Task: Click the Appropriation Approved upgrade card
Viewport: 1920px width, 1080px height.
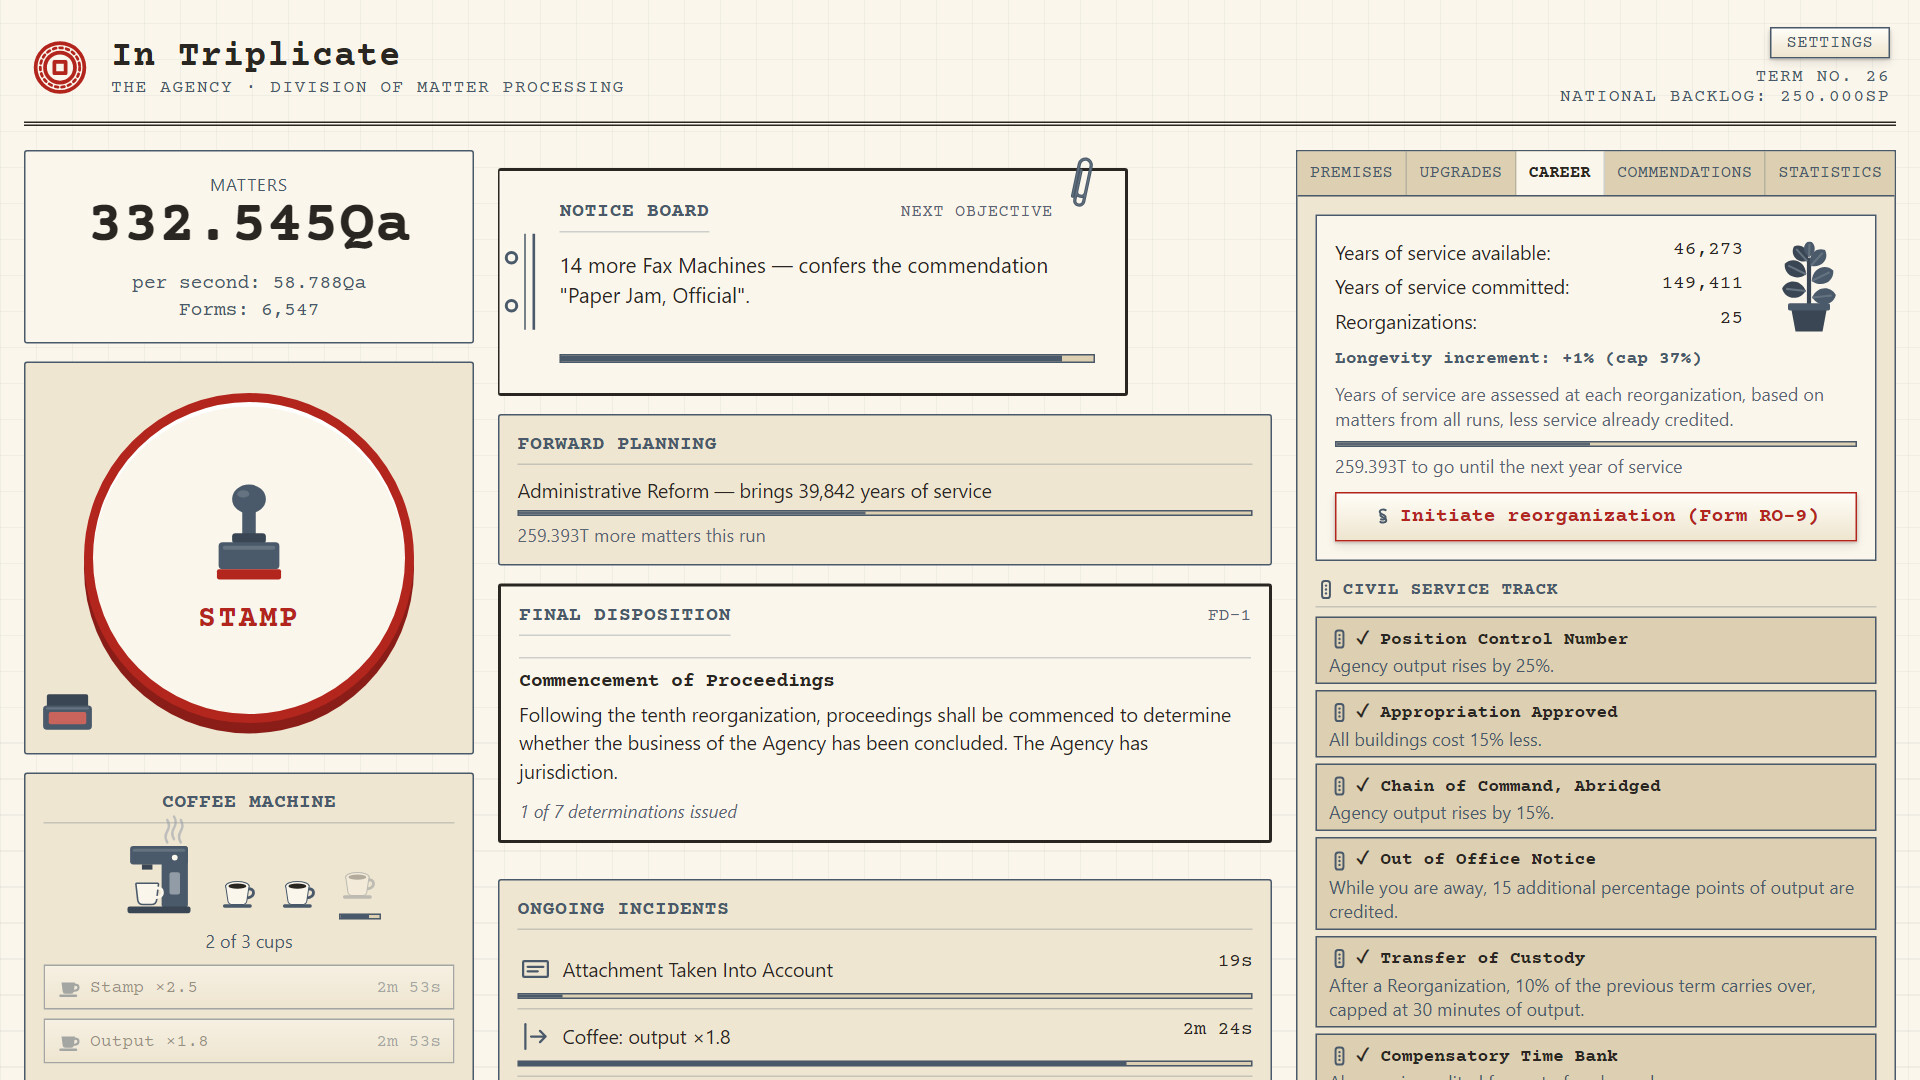Action: click(1595, 724)
